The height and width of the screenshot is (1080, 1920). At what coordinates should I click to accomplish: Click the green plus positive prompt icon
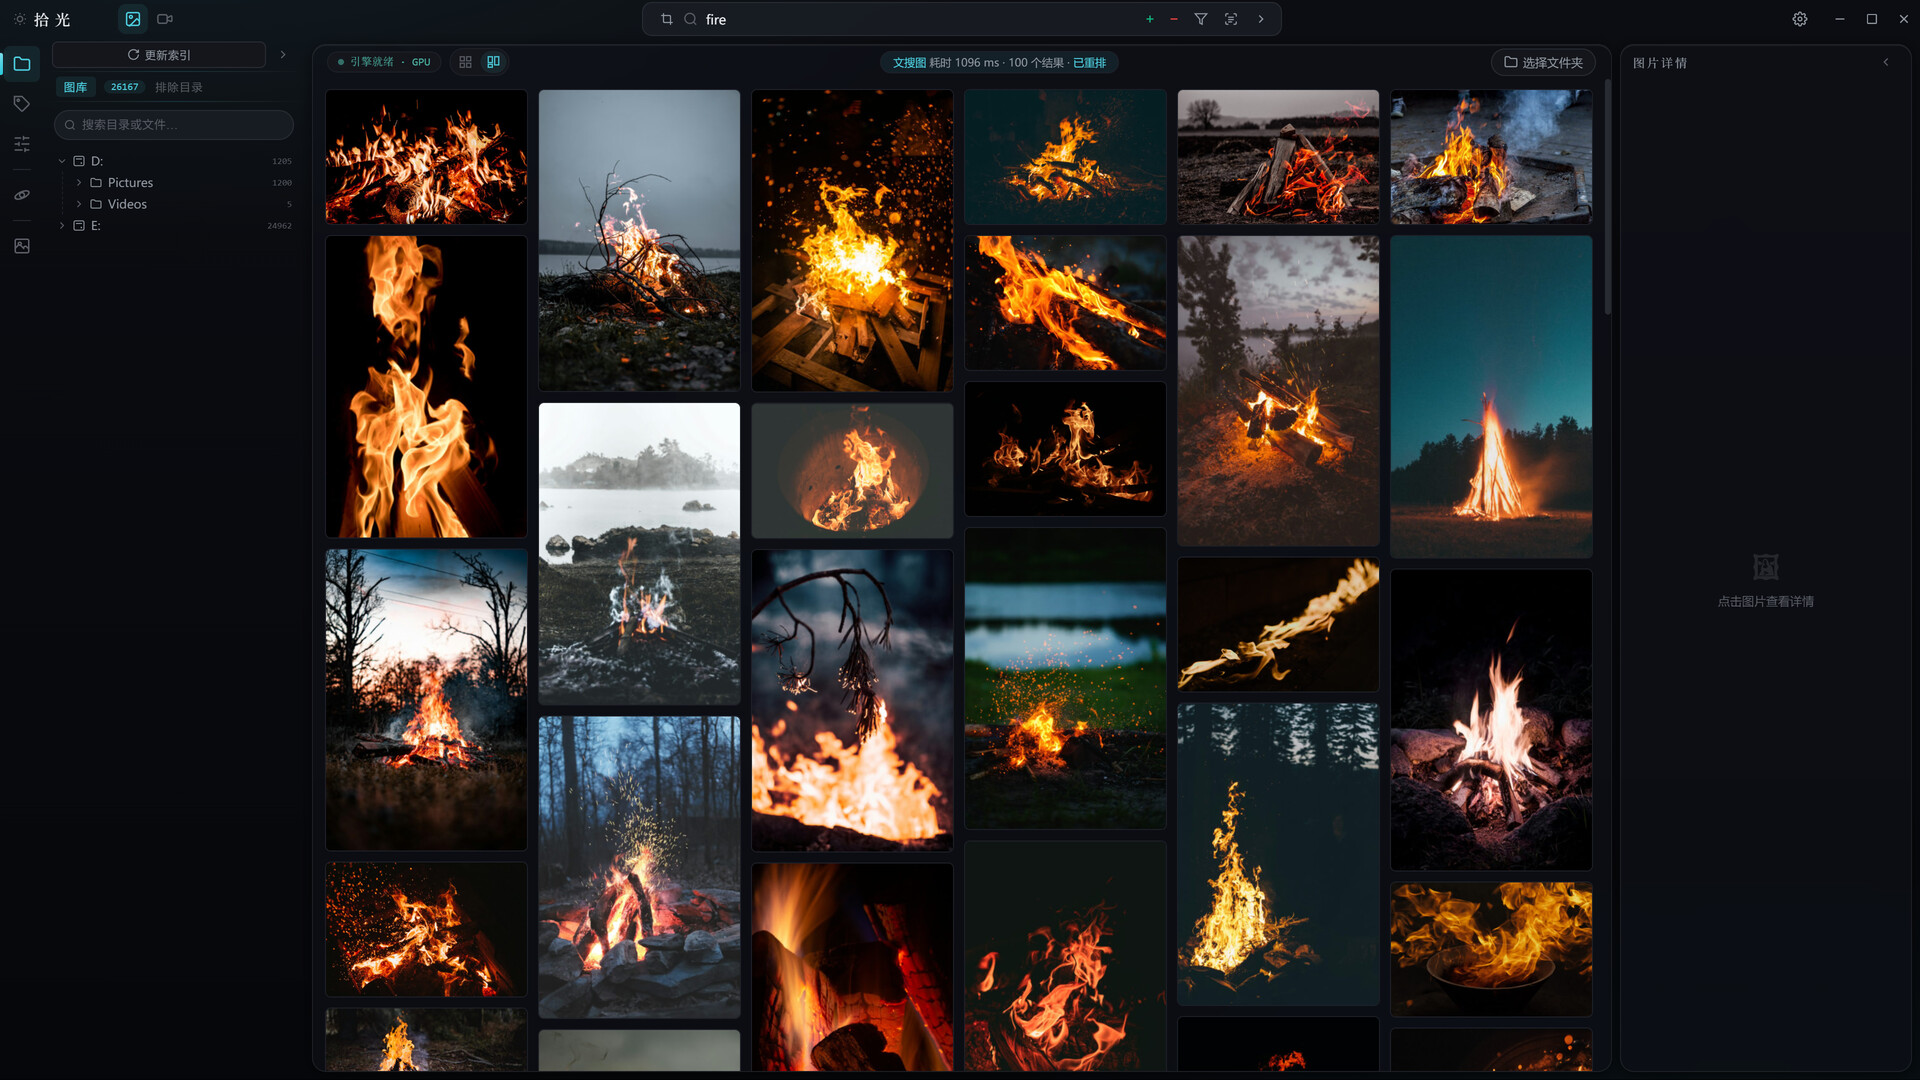(1150, 19)
